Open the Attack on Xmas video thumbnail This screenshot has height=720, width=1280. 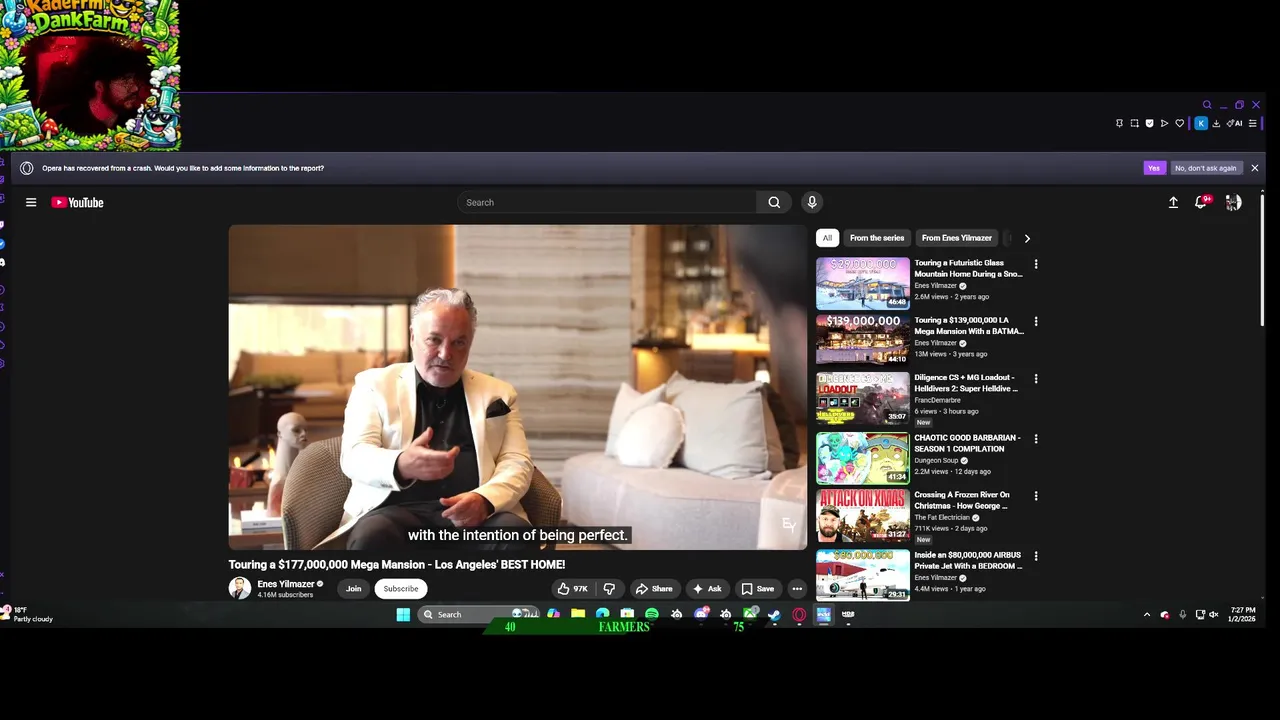click(863, 515)
